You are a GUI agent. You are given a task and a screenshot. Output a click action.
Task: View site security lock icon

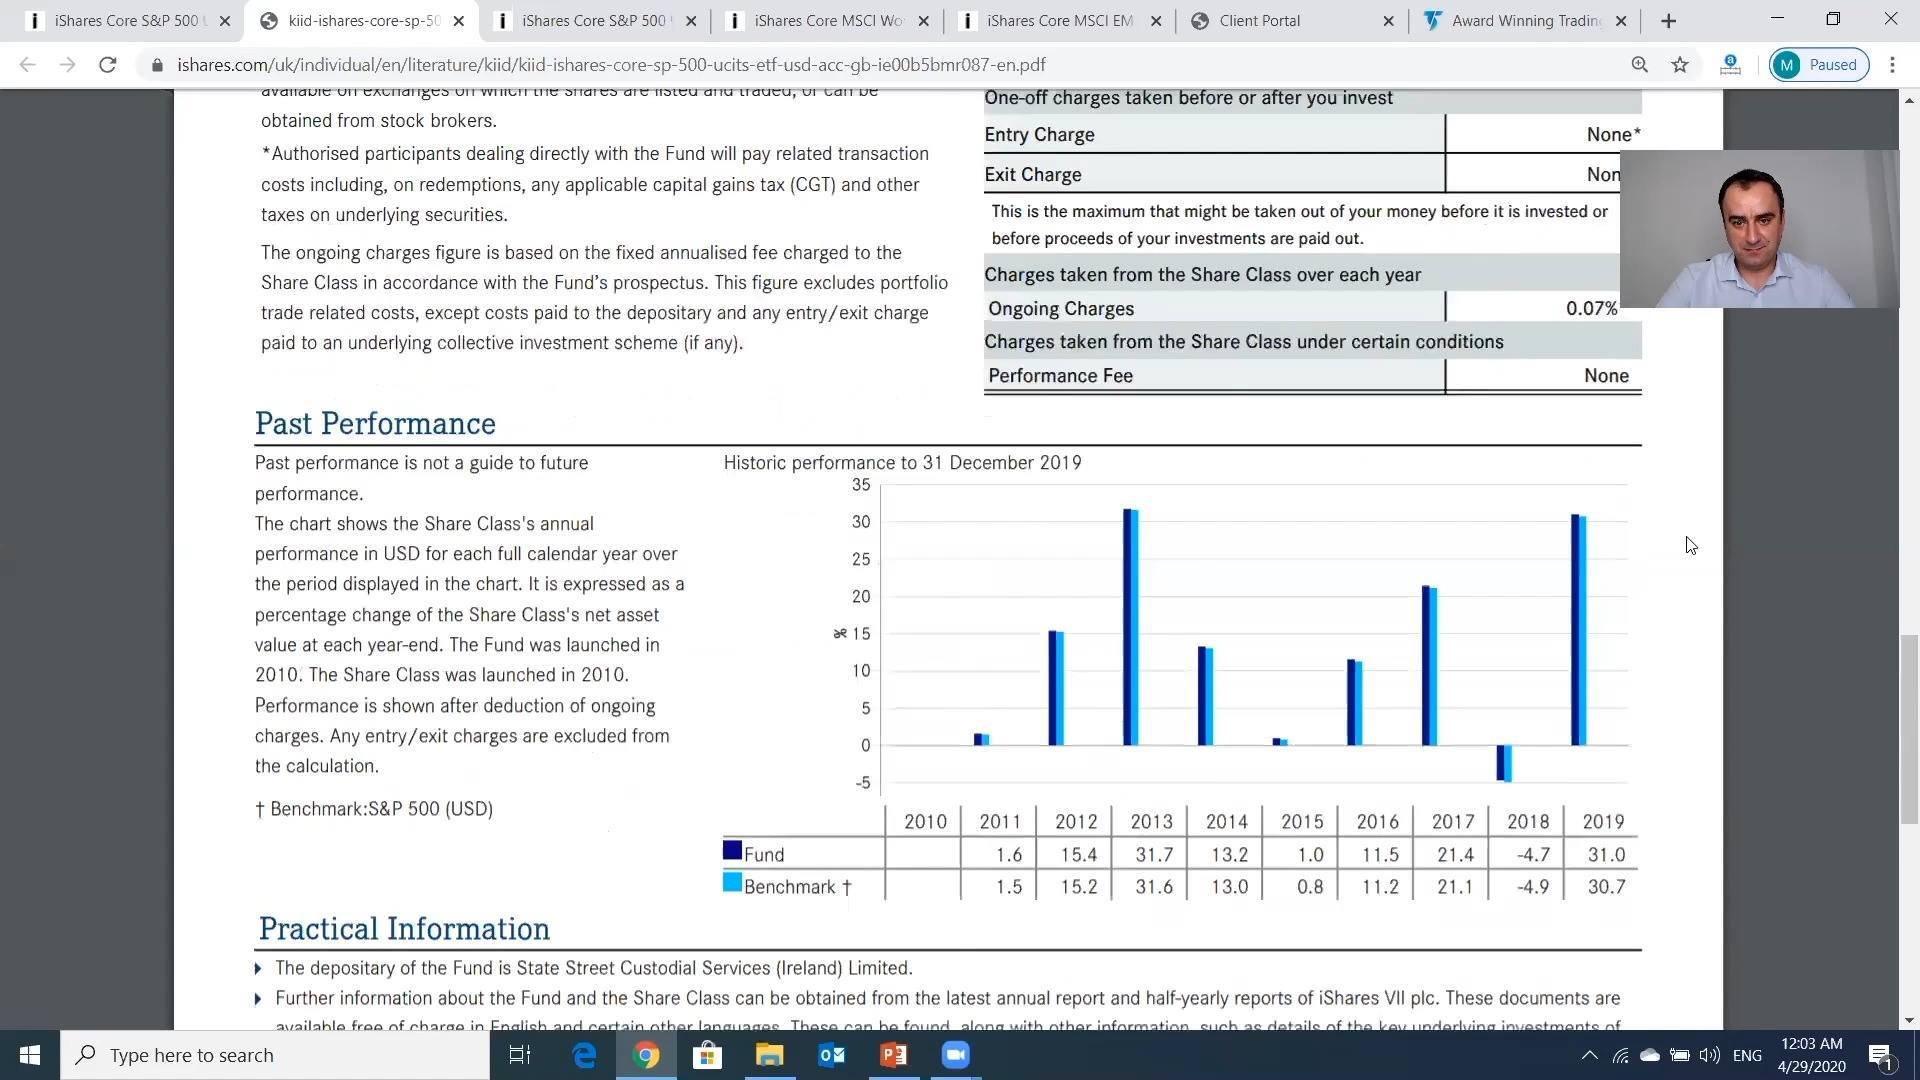coord(157,65)
